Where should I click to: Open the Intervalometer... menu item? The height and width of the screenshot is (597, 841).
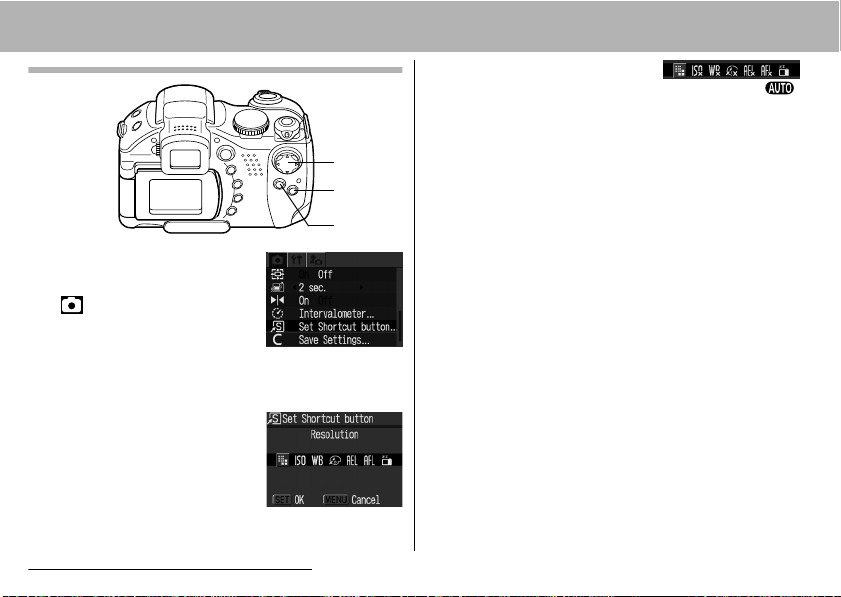[336, 314]
